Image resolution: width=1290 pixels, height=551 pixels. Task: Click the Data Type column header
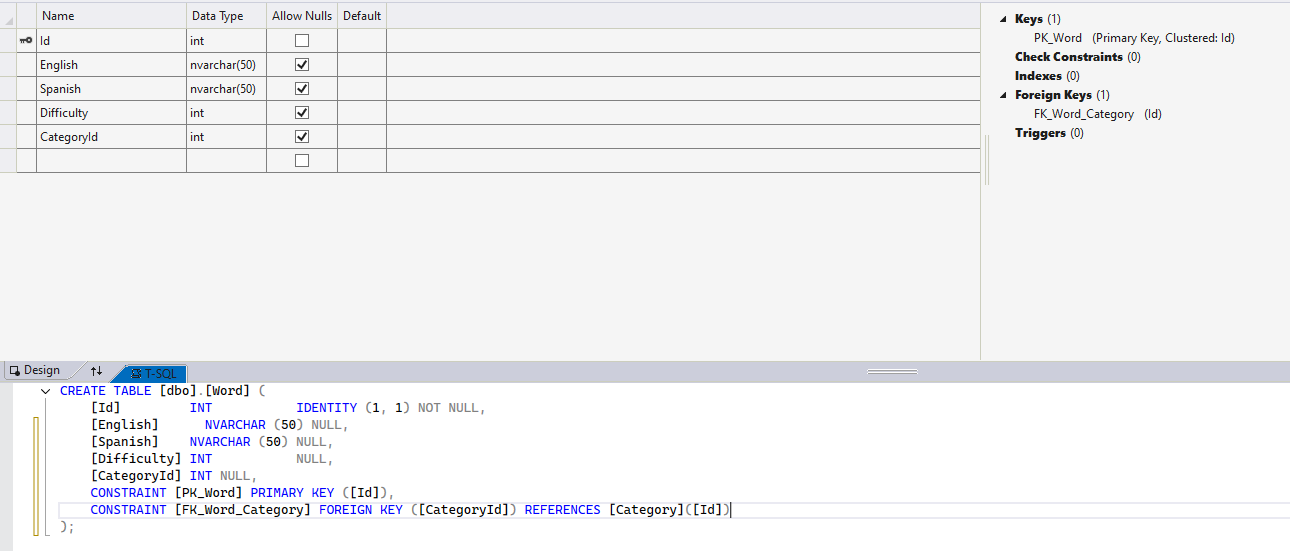(226, 16)
